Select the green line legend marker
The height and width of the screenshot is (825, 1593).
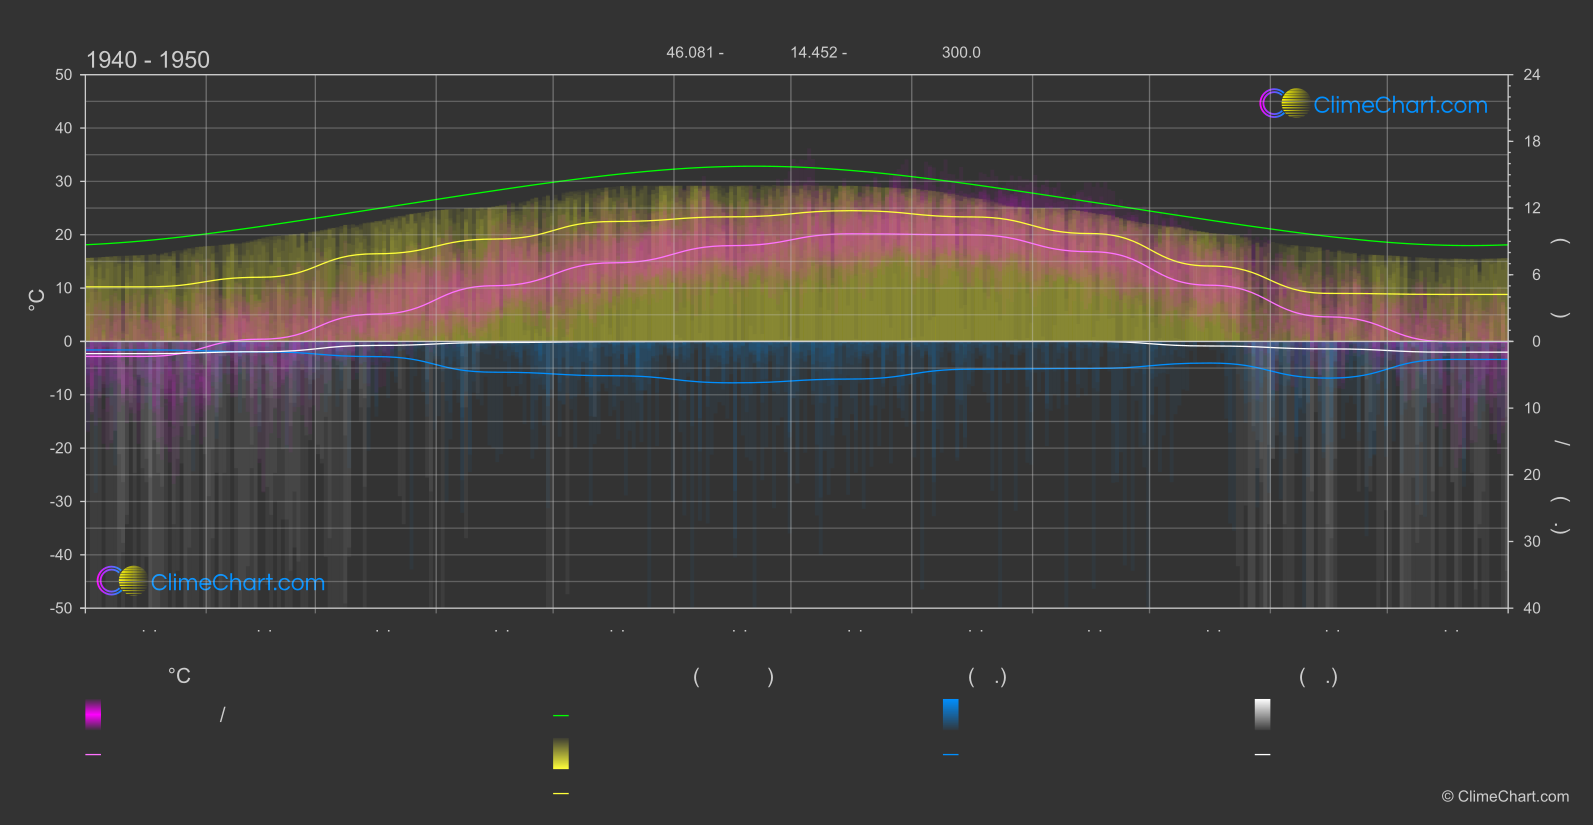coord(561,716)
